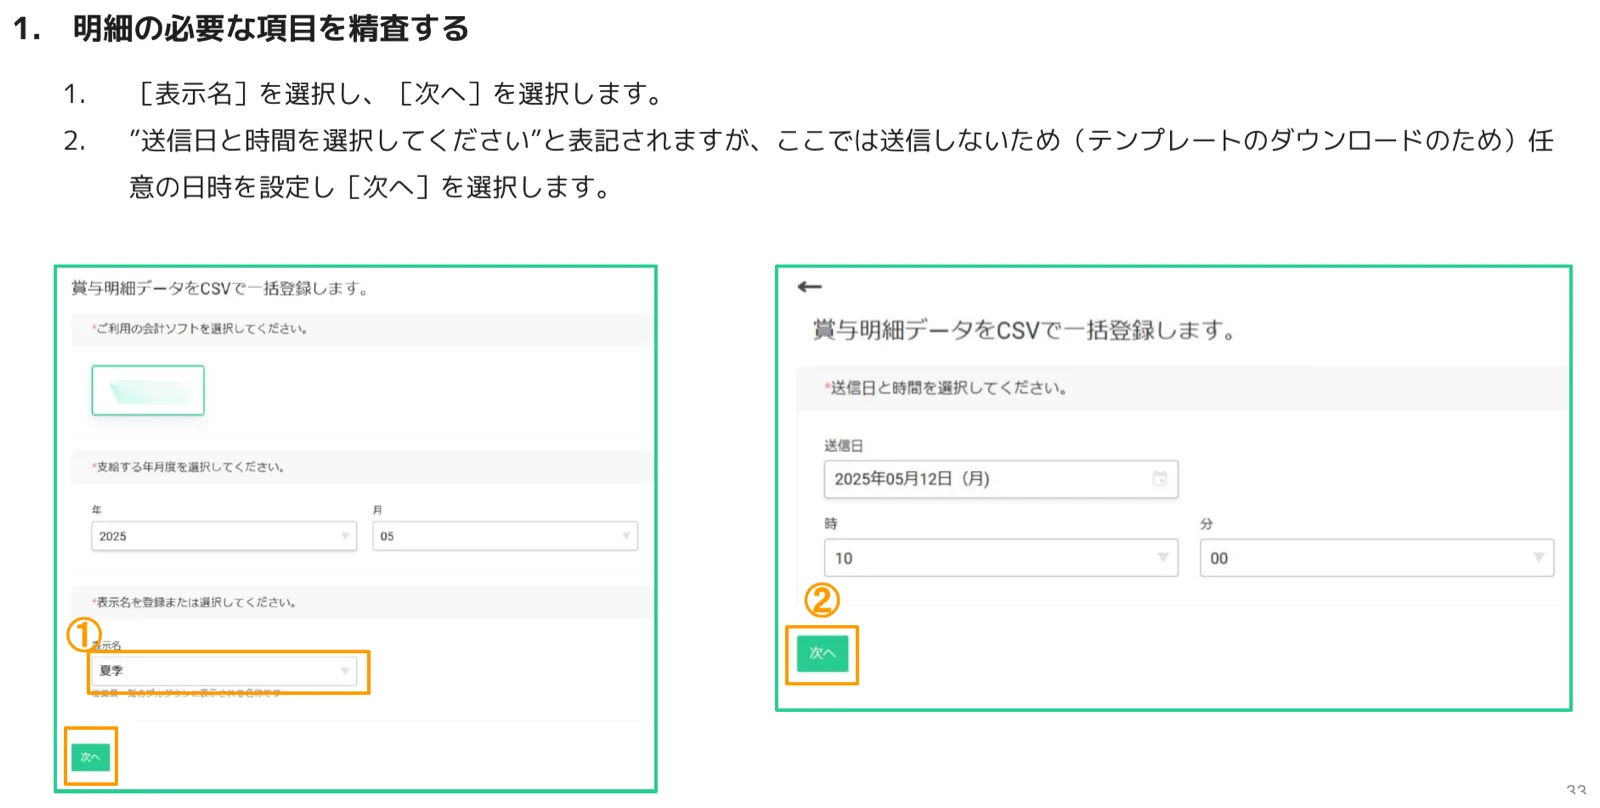Open the 時 dropdown showing 10

(1001, 558)
